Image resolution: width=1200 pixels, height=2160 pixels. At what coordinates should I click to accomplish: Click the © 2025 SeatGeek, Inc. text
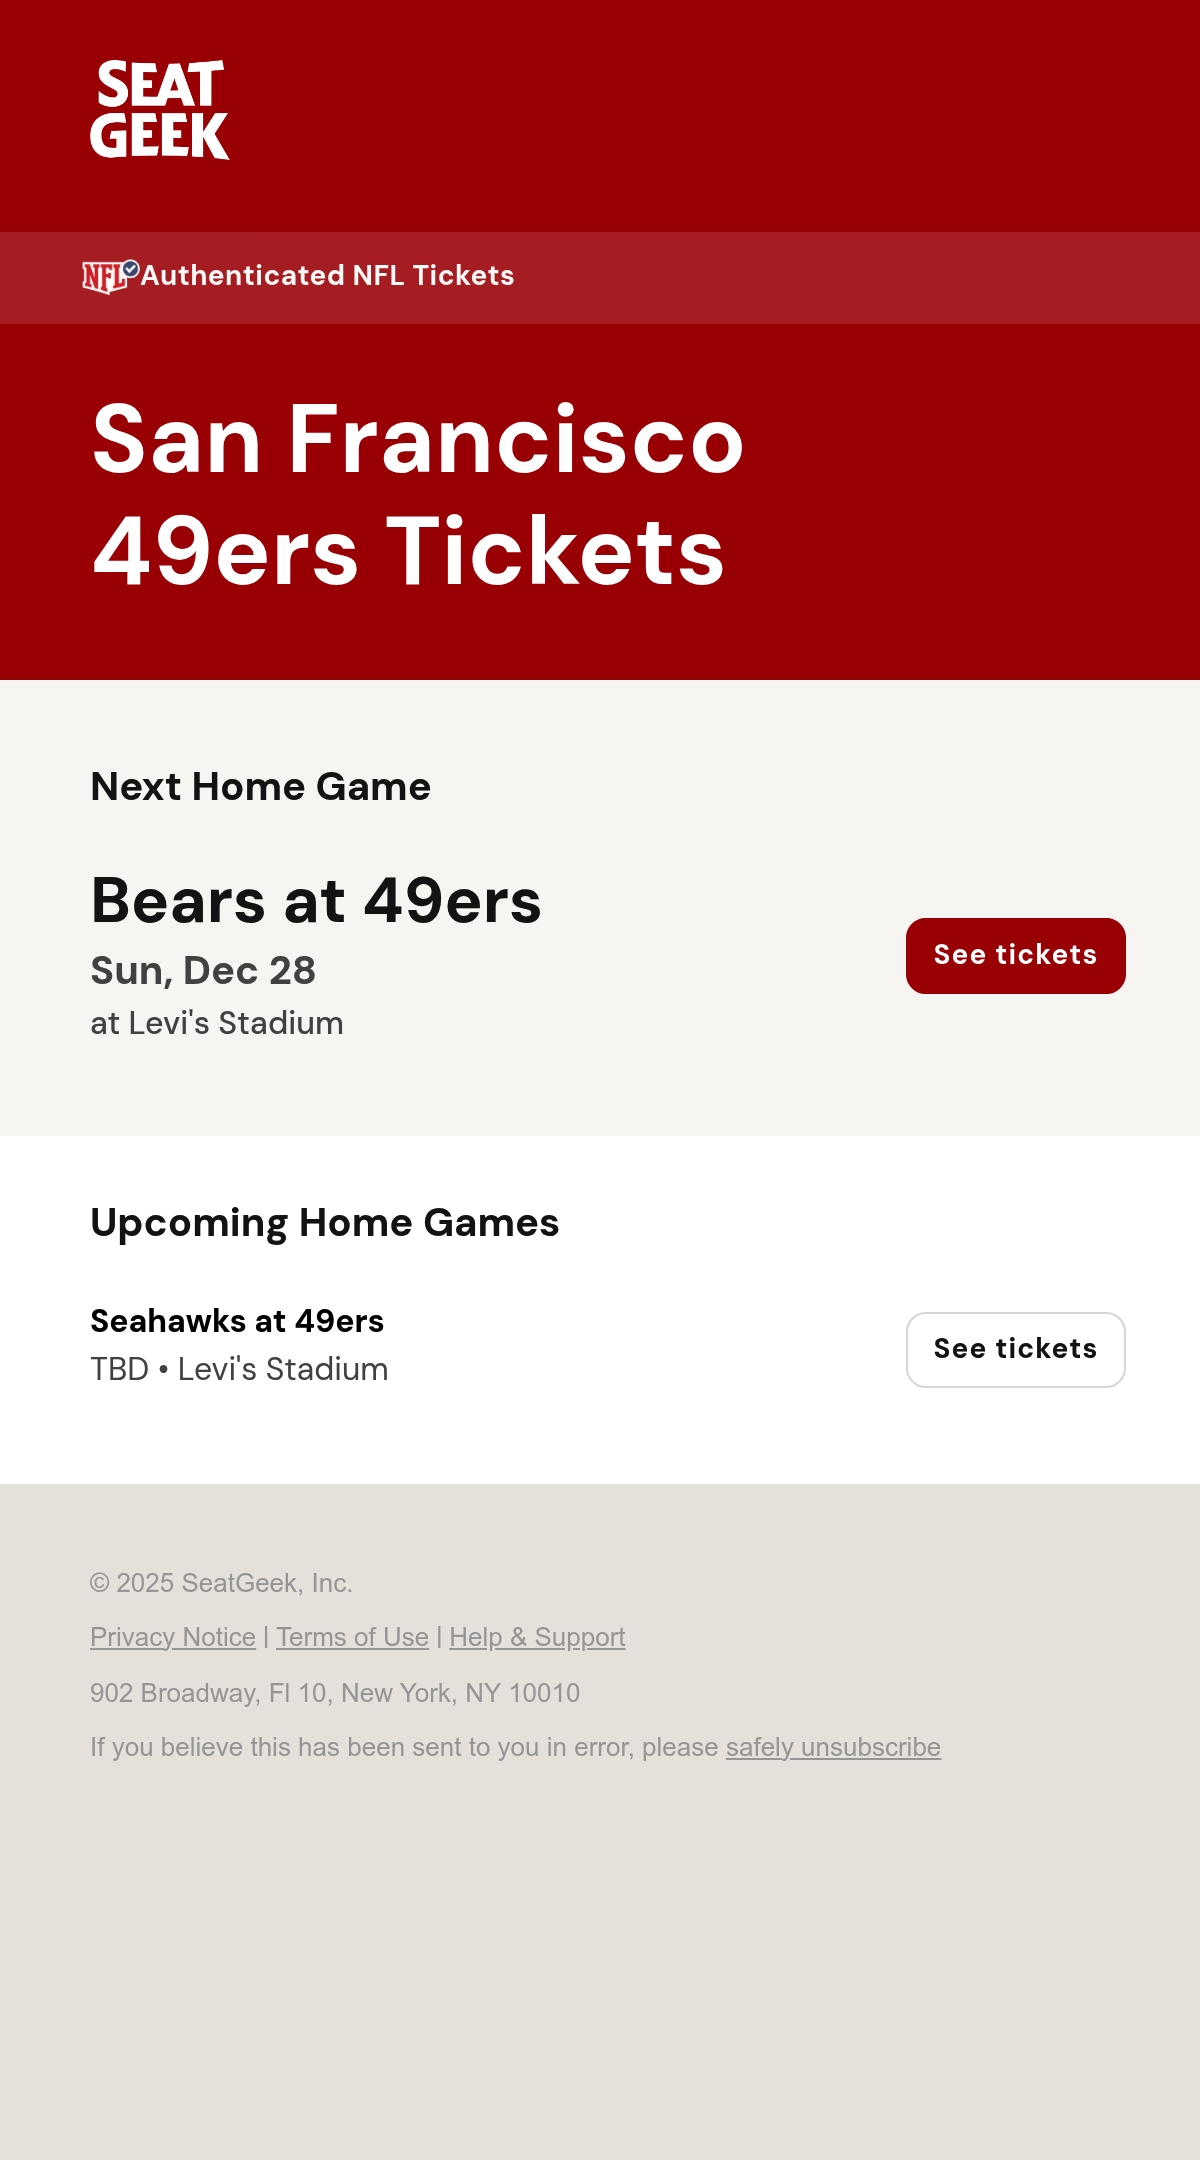[x=221, y=1583]
